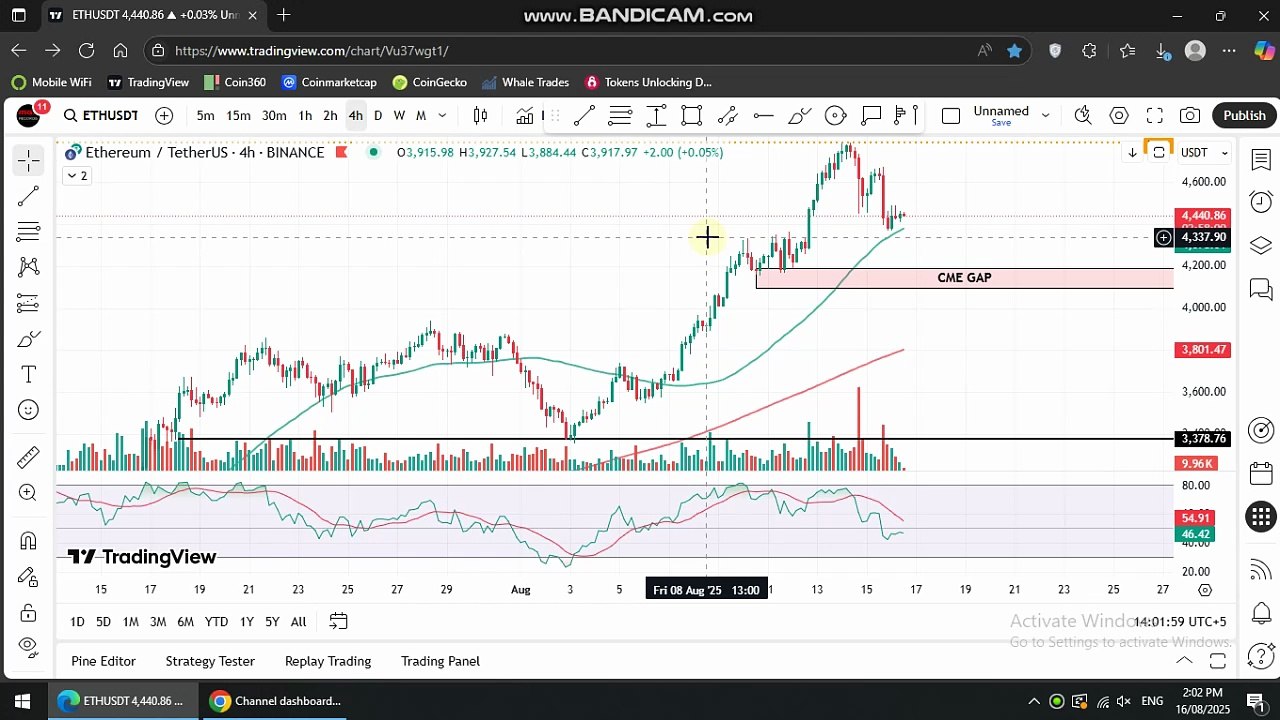Set chart range to 6M
The width and height of the screenshot is (1280, 720).
(x=185, y=622)
